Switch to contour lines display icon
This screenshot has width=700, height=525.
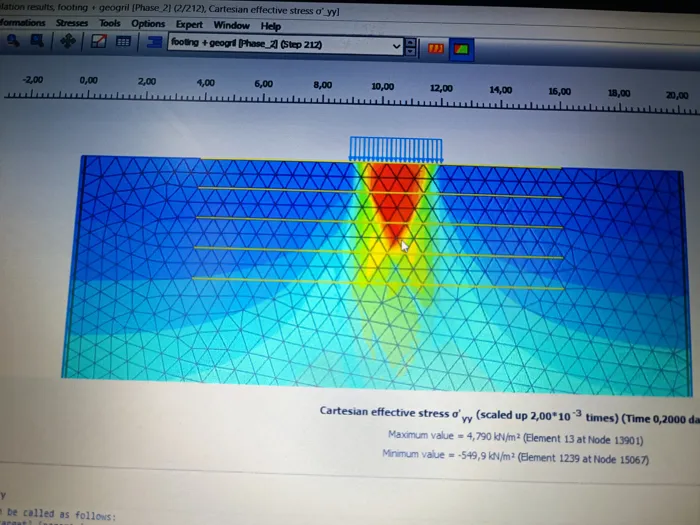click(436, 48)
